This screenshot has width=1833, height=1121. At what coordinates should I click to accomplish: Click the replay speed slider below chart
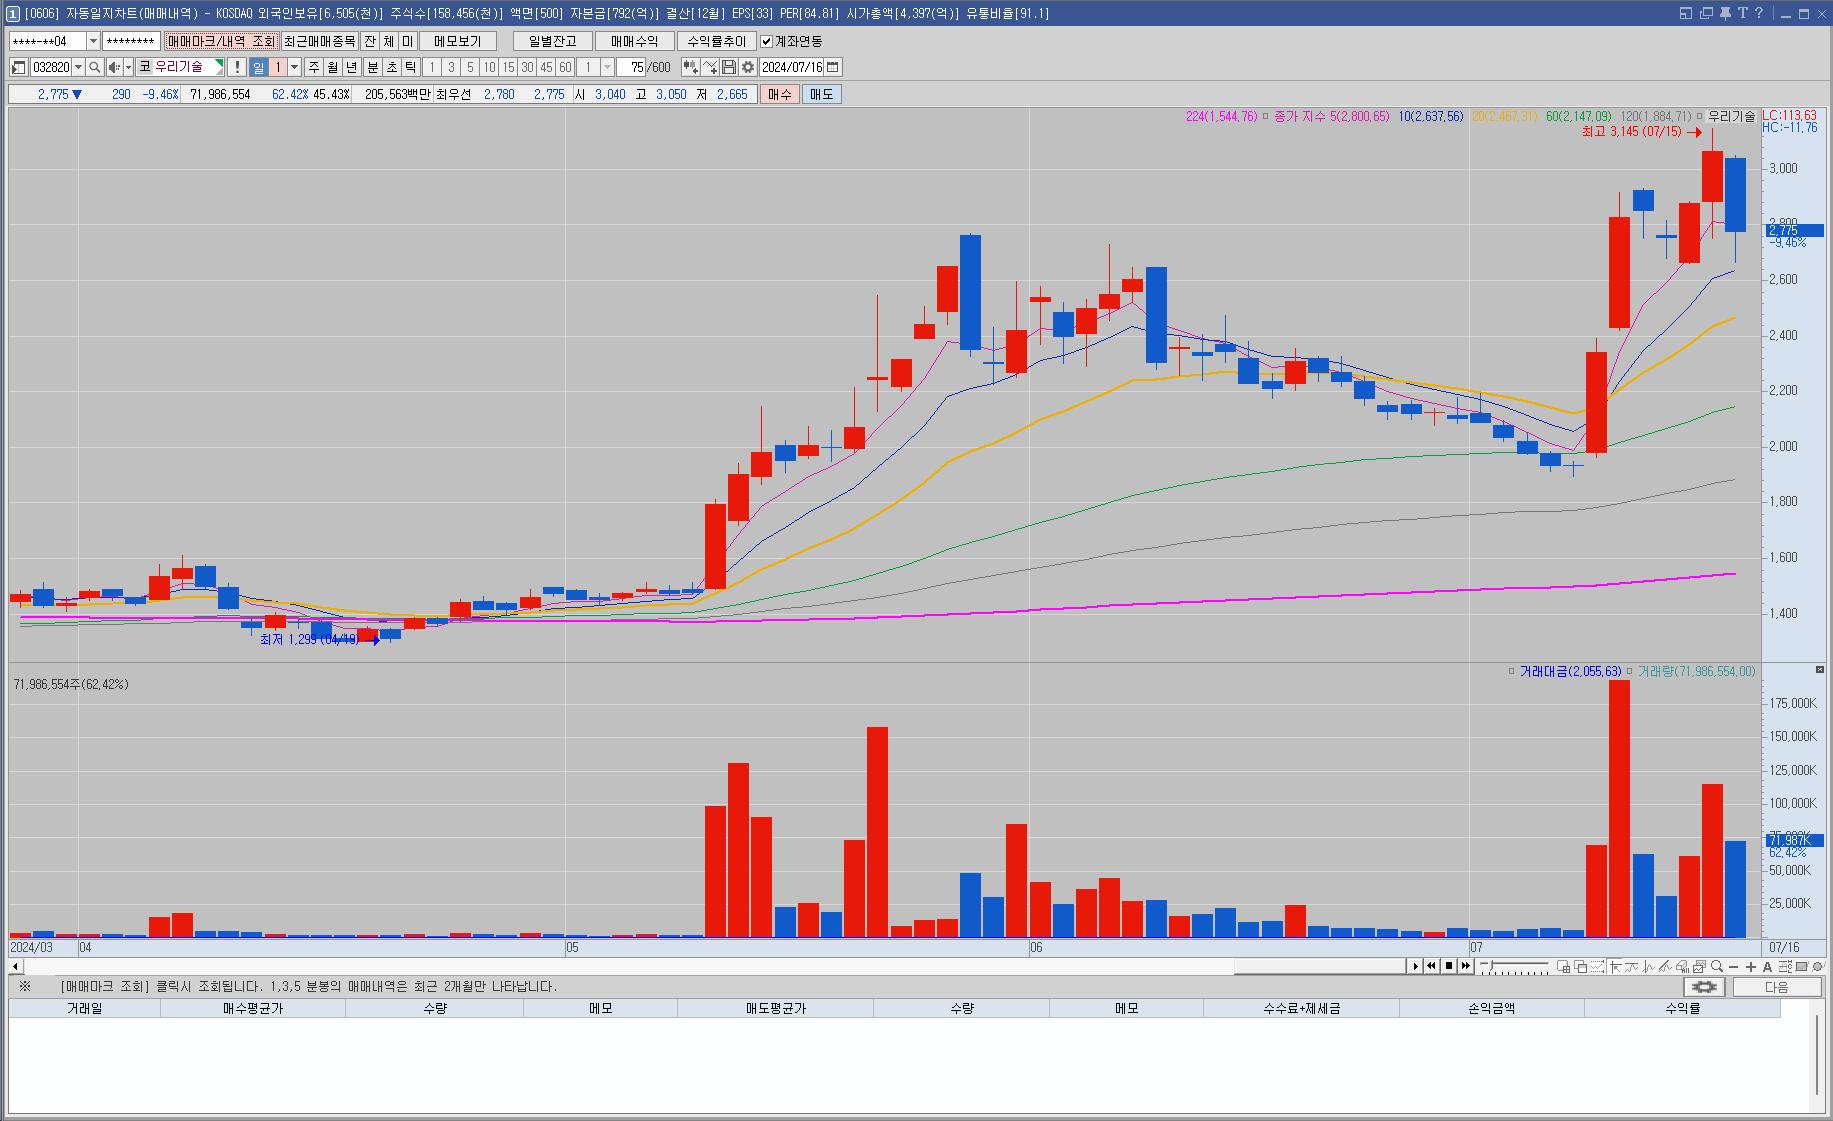coord(1513,966)
